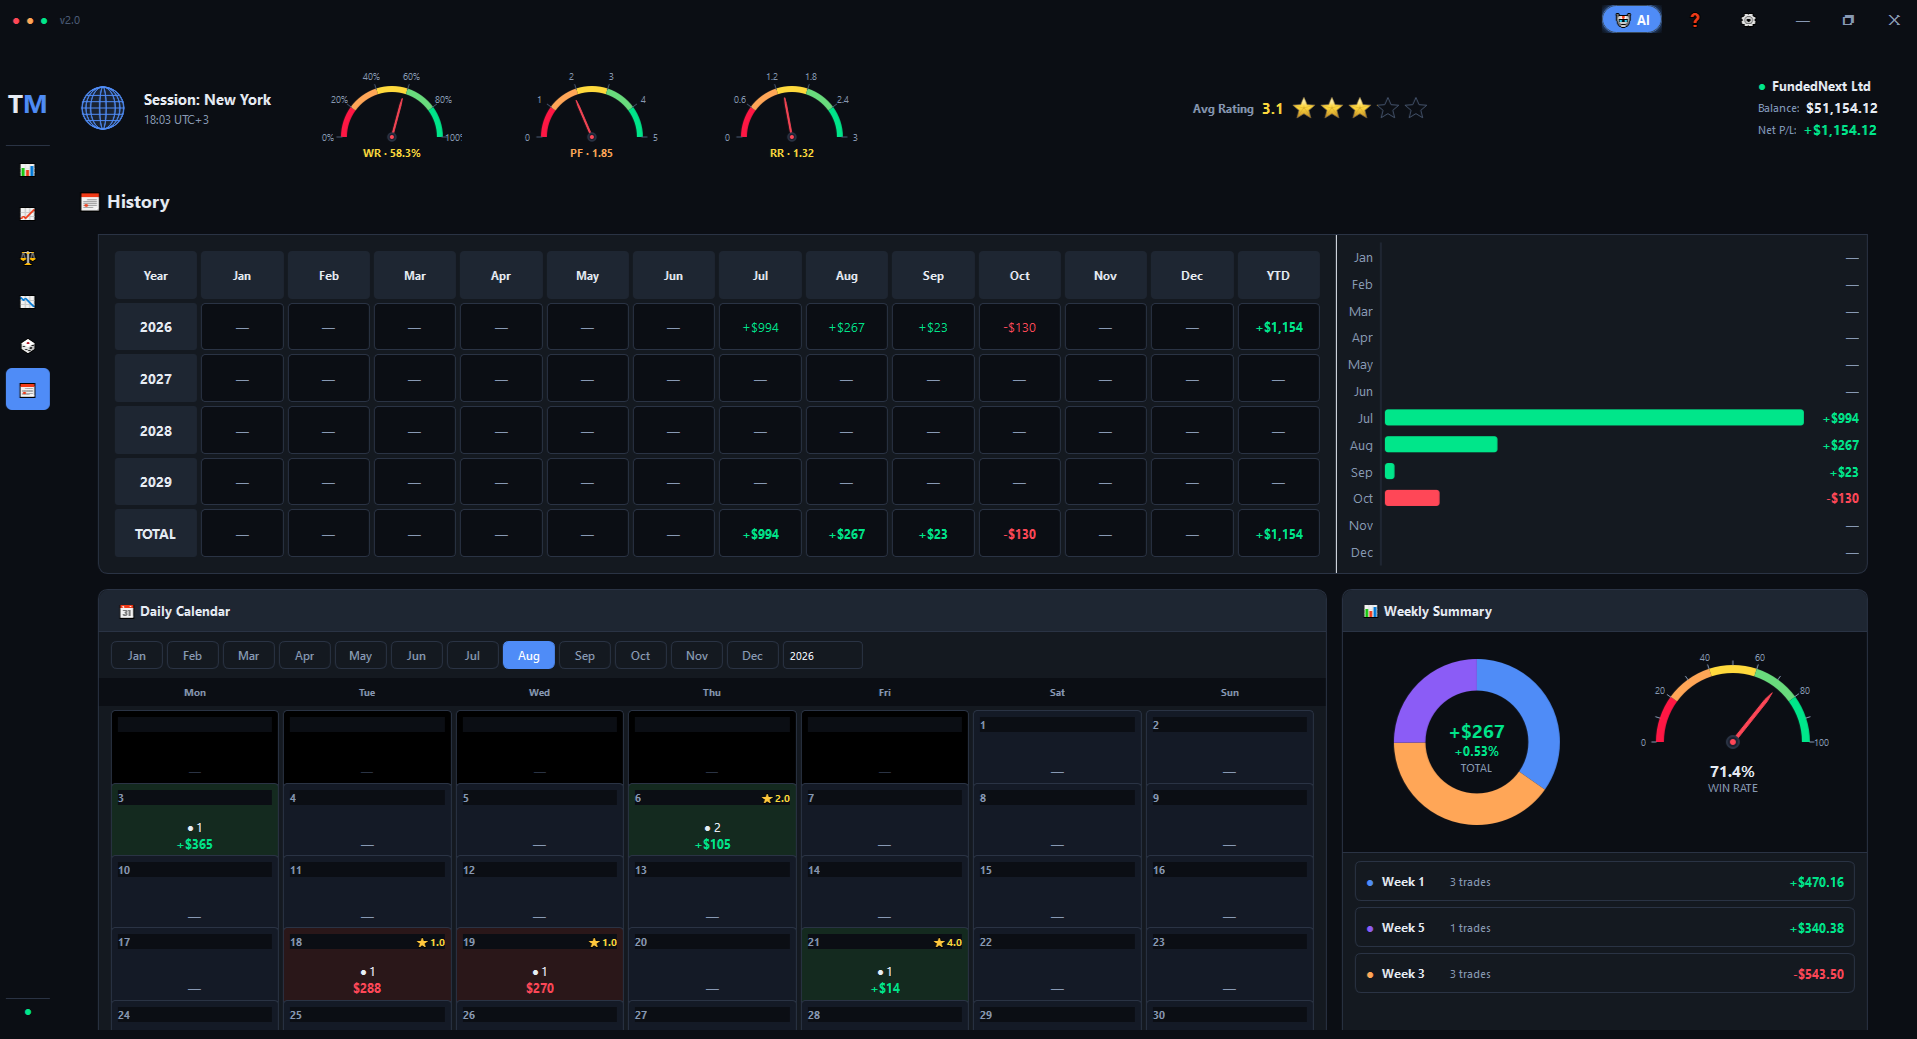Open the 2026 year selector
Image resolution: width=1917 pixels, height=1039 pixels.
click(x=822, y=656)
